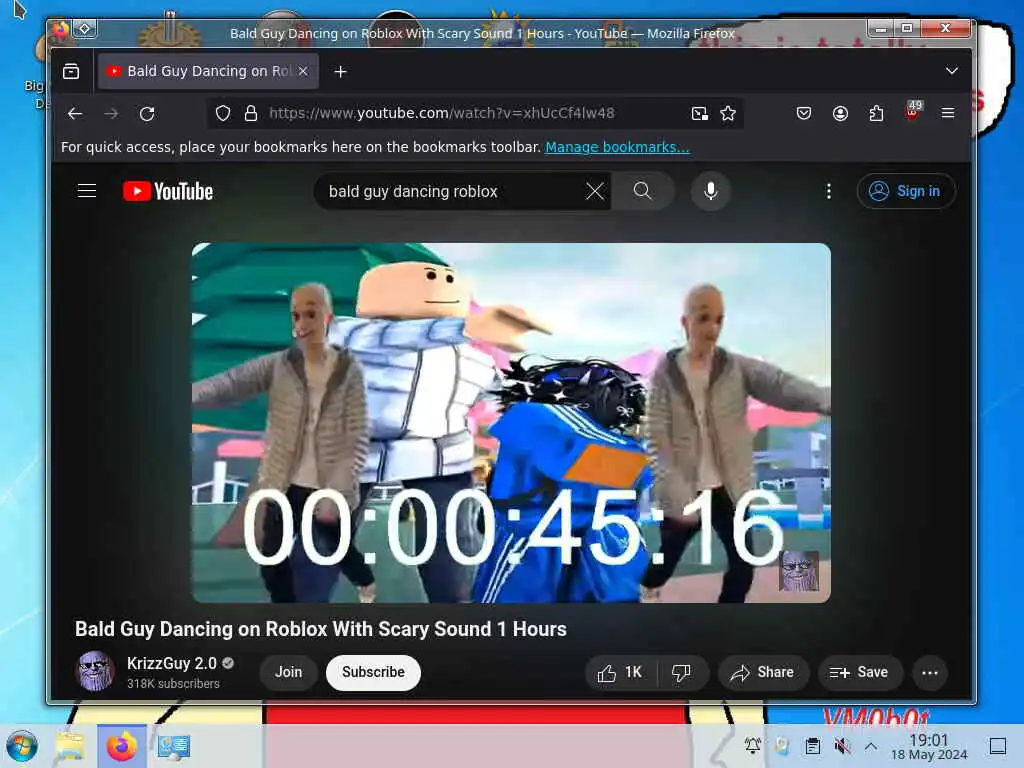Open tracking protection shield icon

pyautogui.click(x=223, y=114)
